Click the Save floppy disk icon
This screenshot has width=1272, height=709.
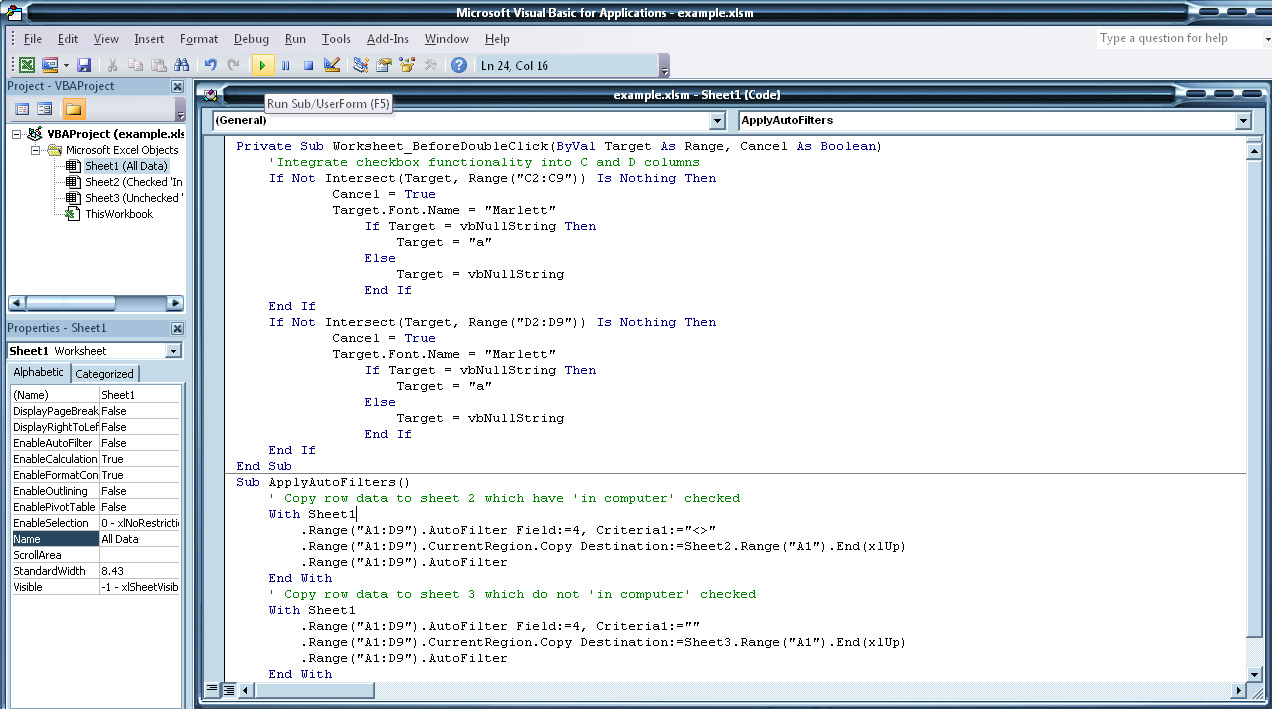(85, 65)
